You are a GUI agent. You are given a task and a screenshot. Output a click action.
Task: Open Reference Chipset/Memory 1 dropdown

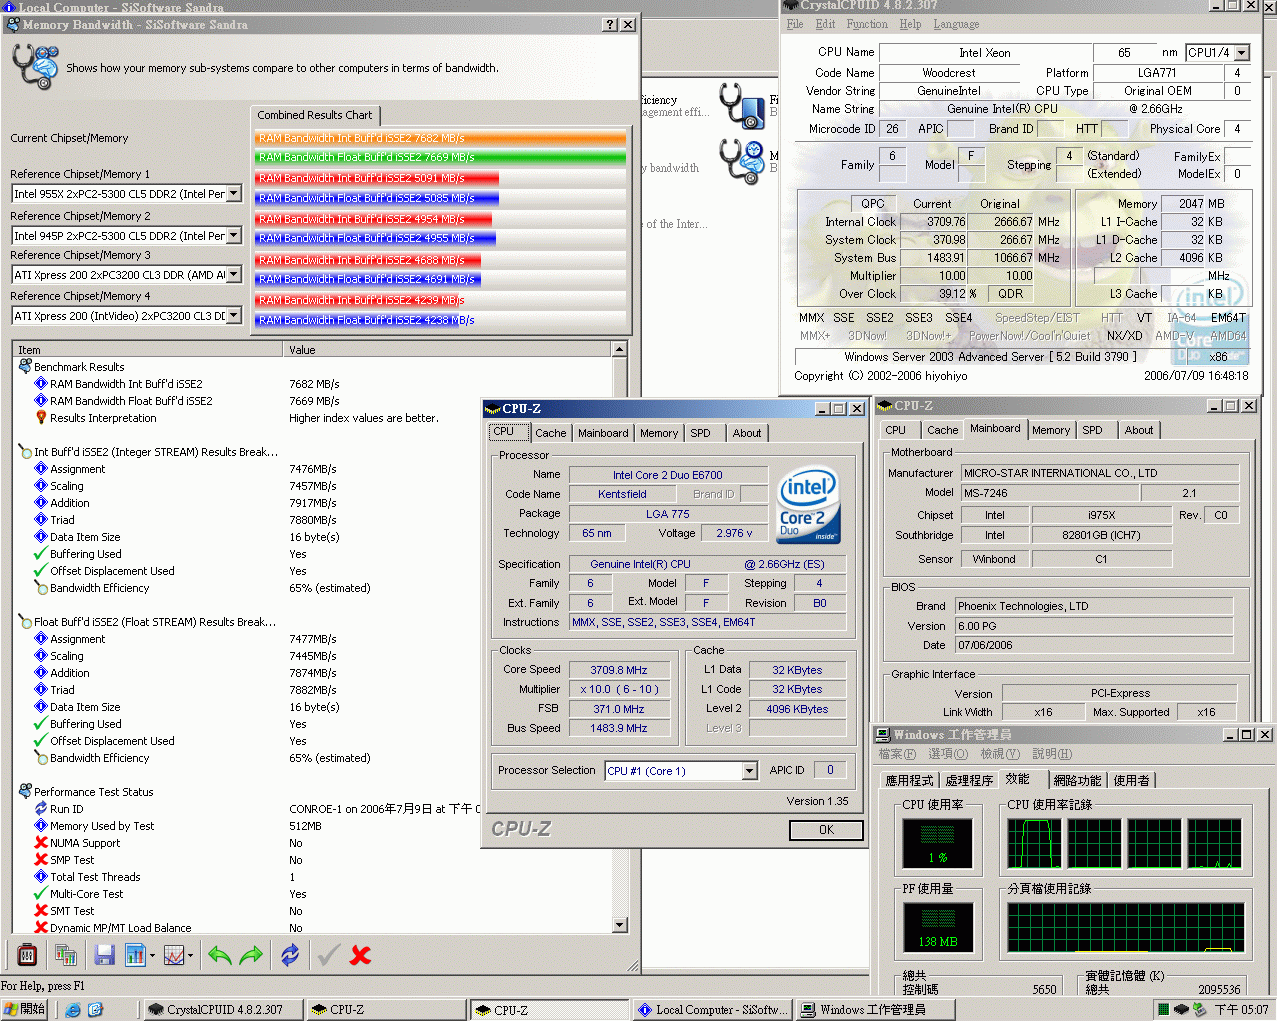click(x=234, y=193)
